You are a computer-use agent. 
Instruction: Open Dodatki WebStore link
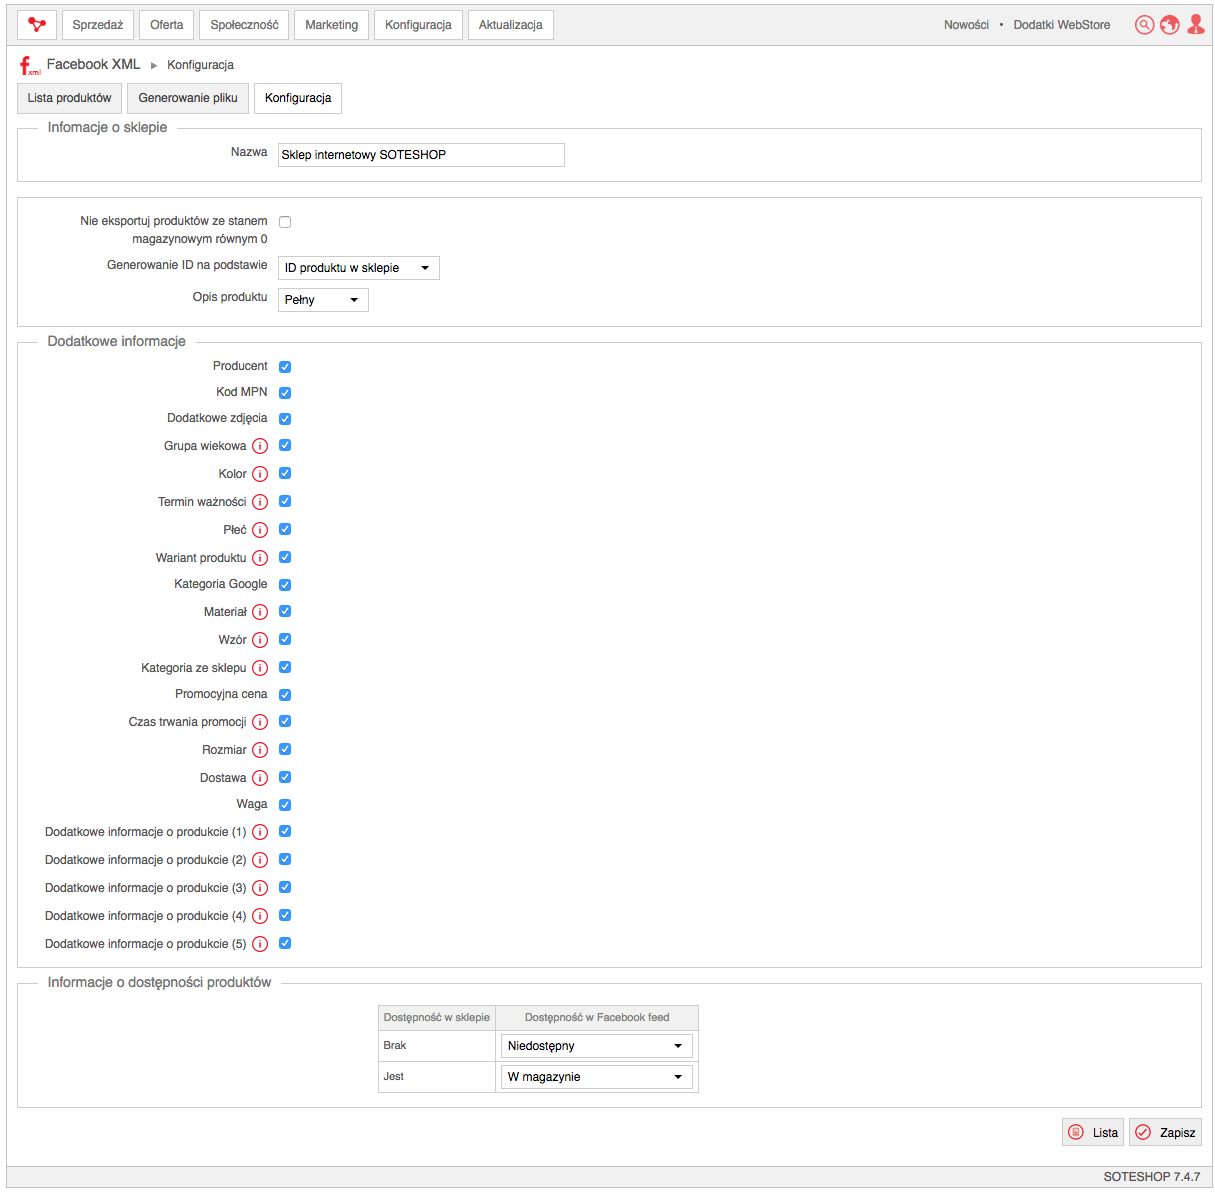pyautogui.click(x=1062, y=25)
